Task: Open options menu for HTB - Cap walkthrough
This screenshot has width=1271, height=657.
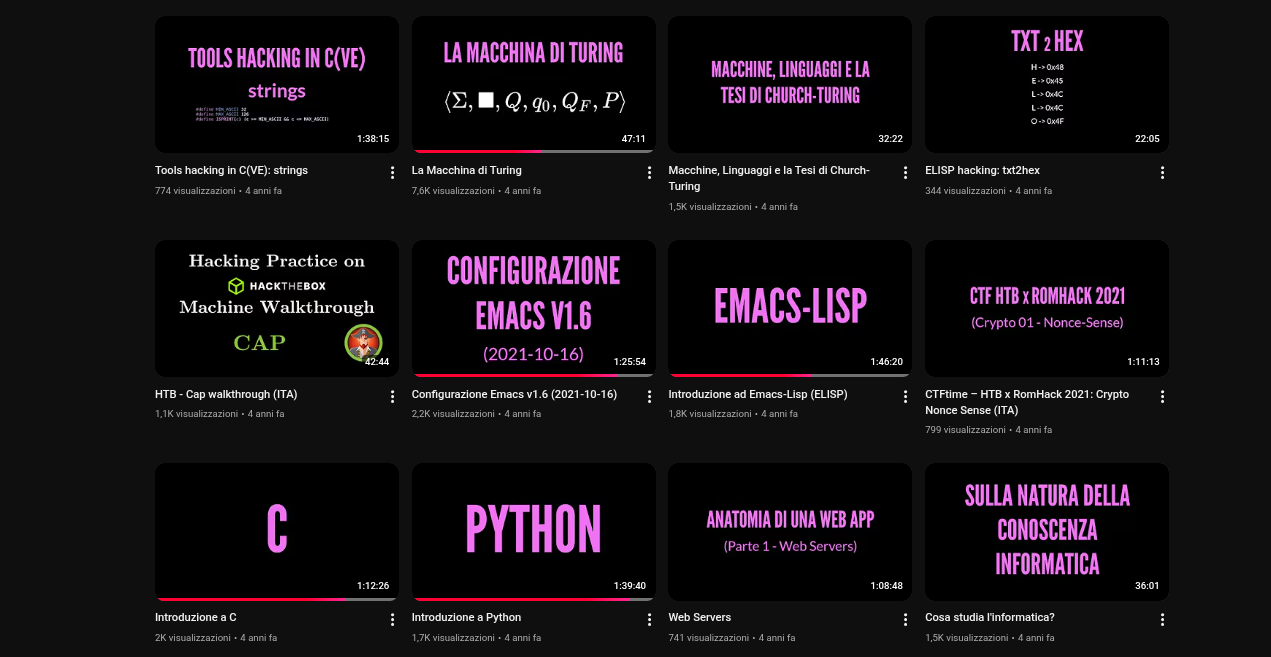Action: pos(392,397)
